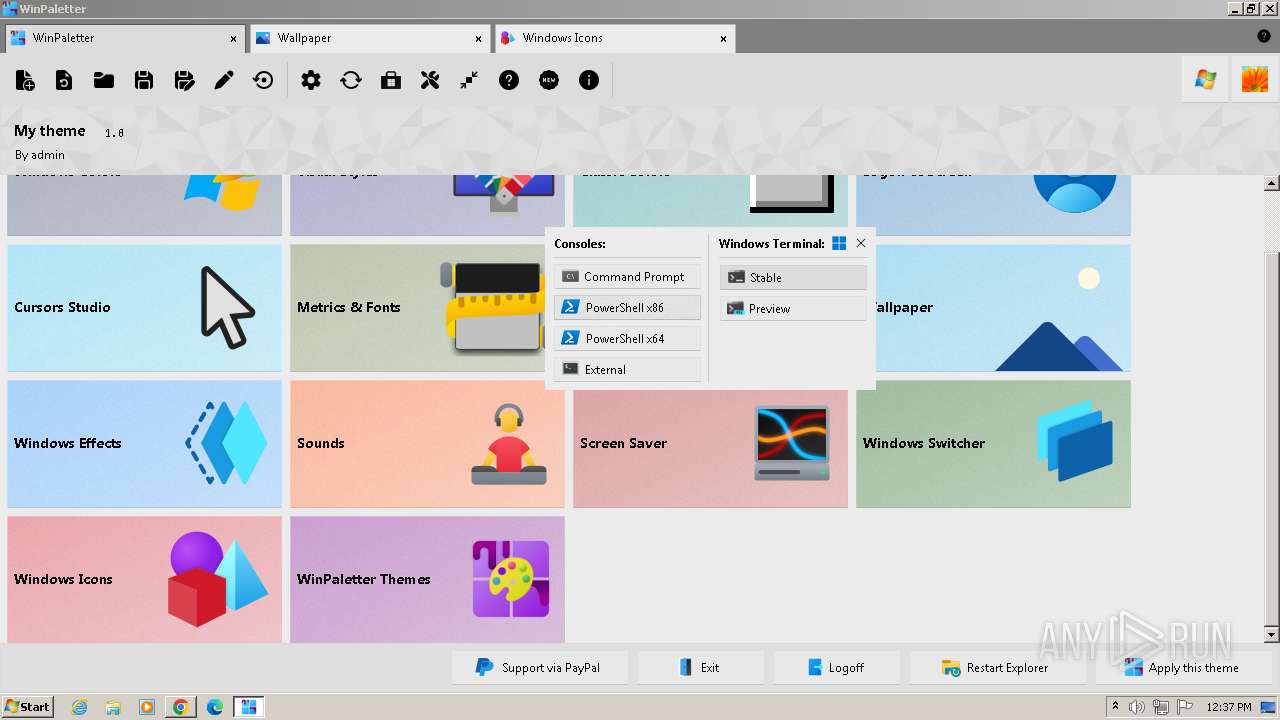This screenshot has height=720, width=1280.
Task: Choose PowerShell x64 console
Action: [627, 338]
